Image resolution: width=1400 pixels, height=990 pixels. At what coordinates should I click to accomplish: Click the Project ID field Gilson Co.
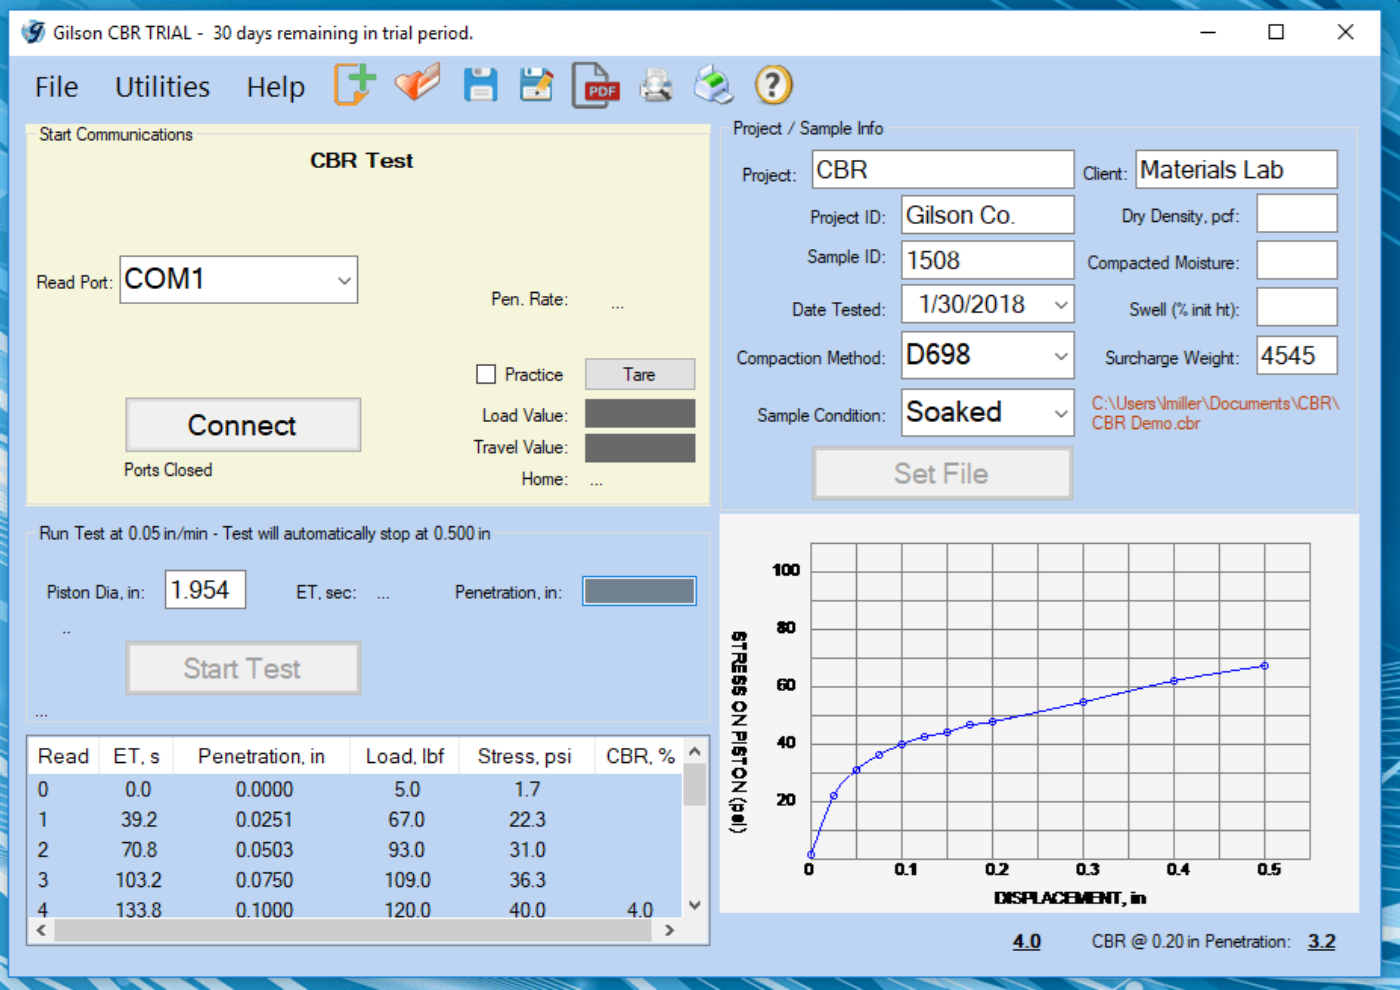pyautogui.click(x=988, y=215)
